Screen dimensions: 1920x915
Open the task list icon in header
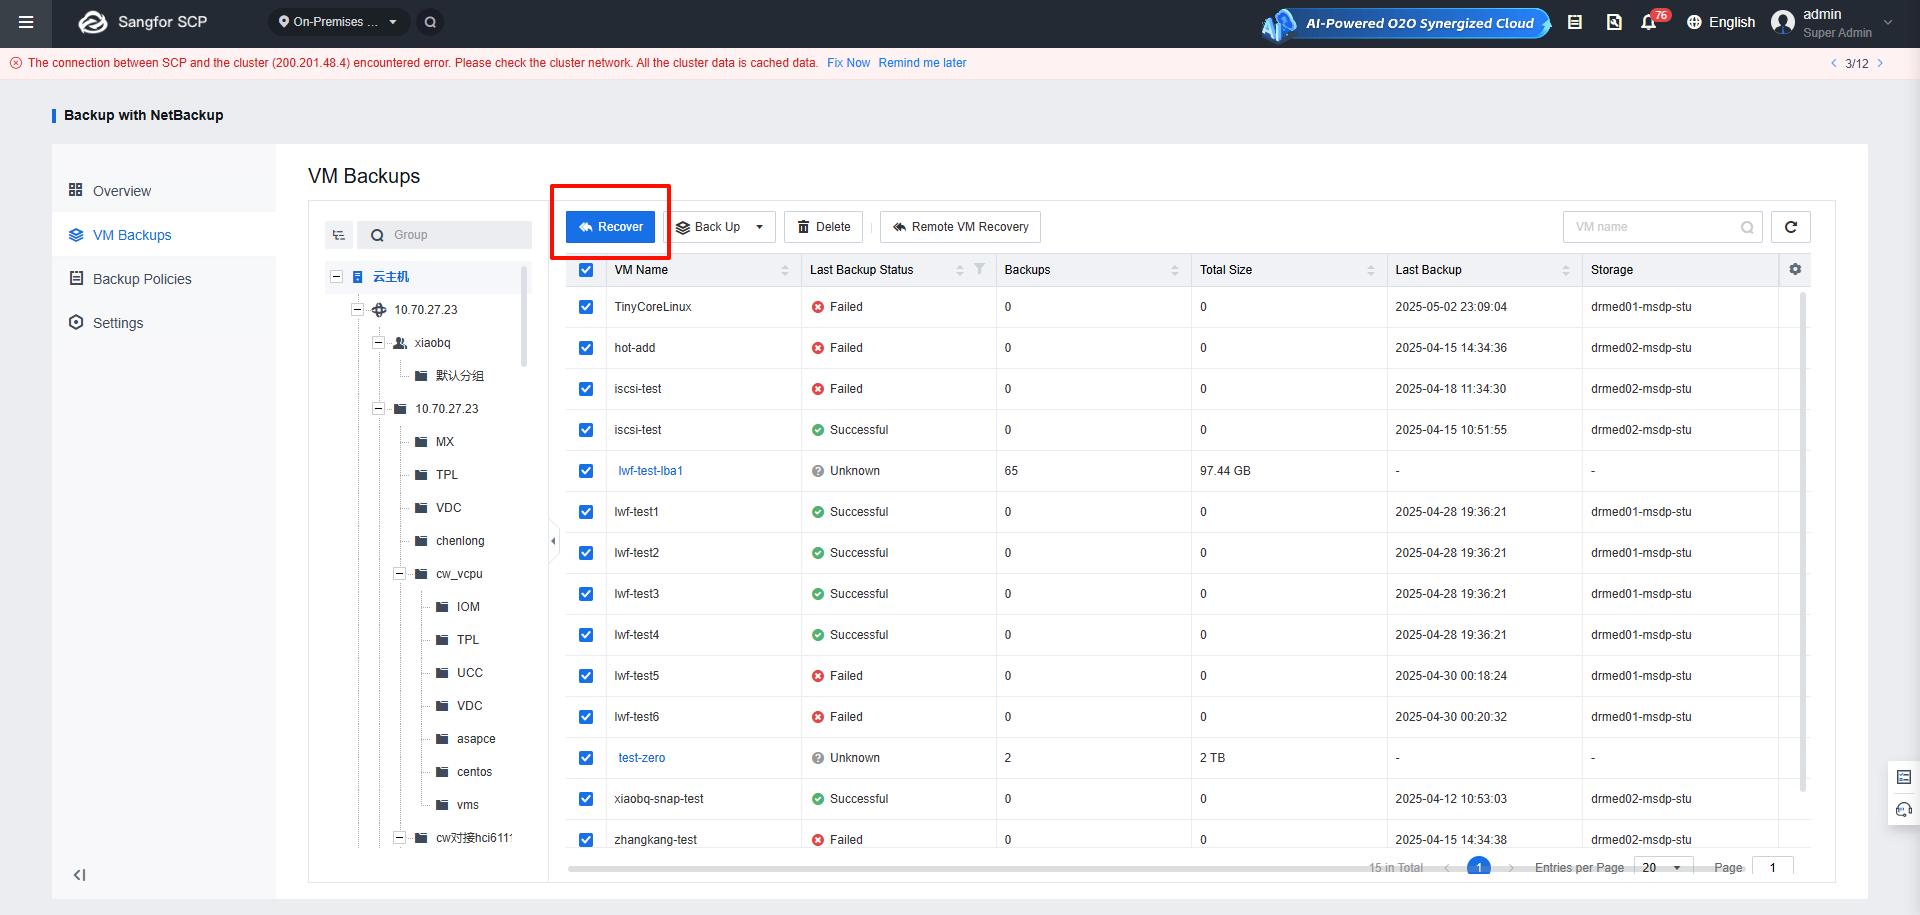1575,22
